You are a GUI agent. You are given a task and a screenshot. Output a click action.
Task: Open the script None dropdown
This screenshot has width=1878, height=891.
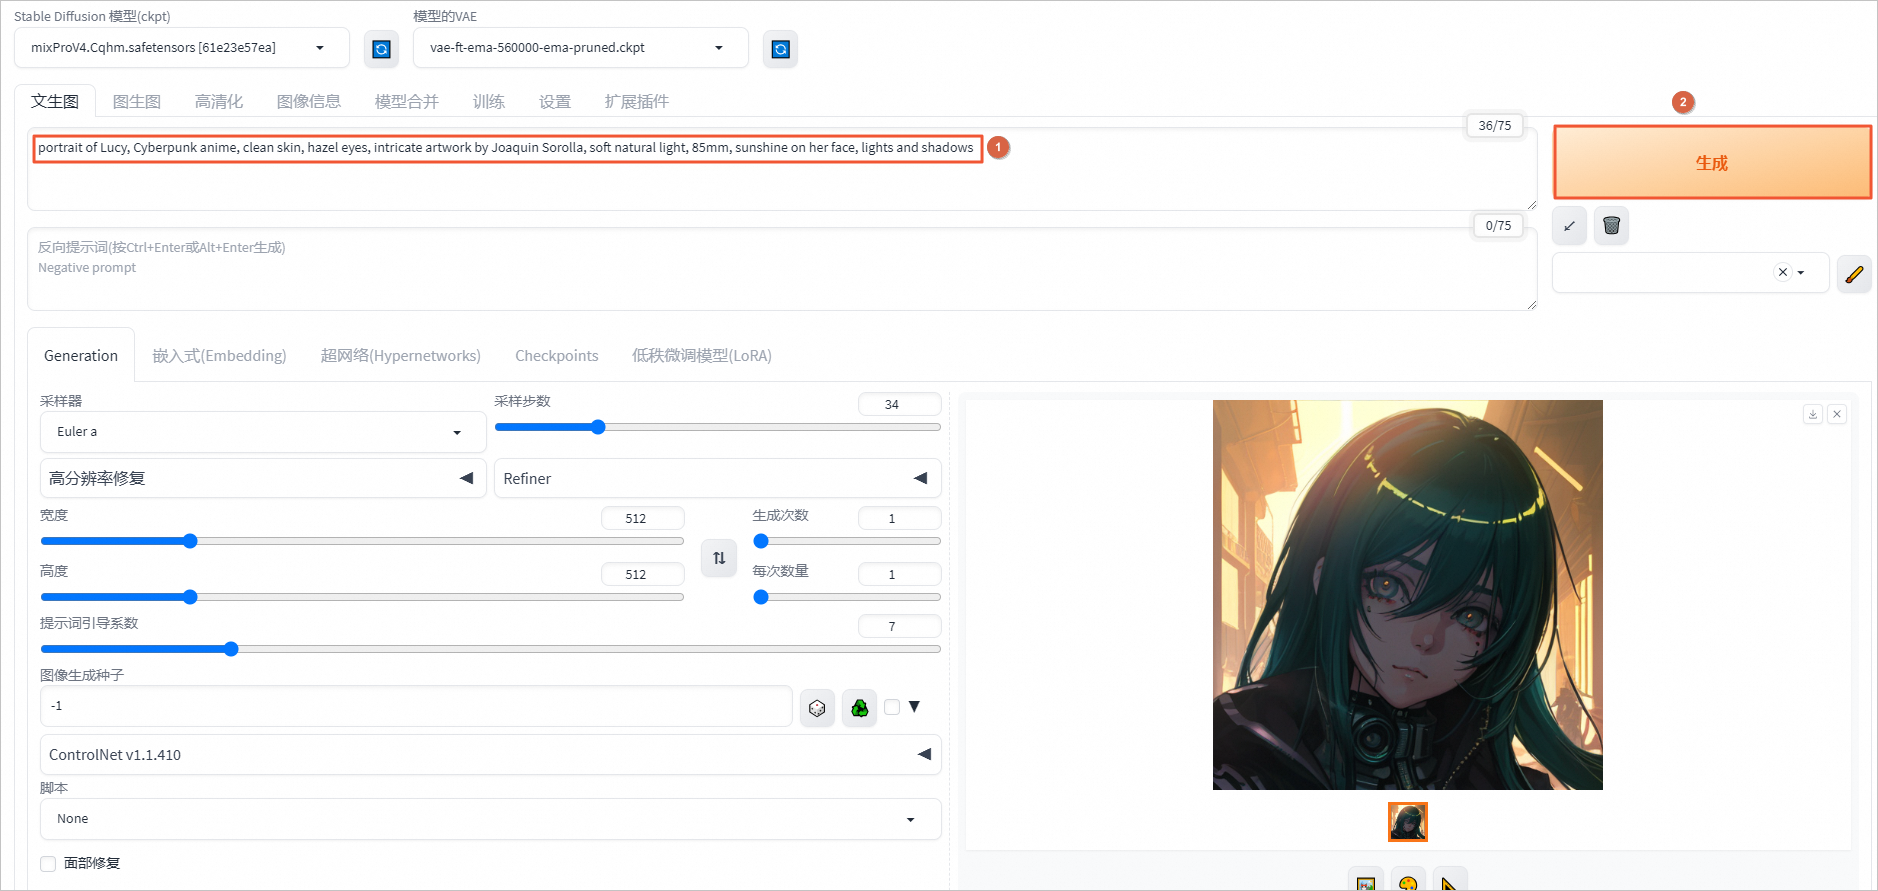click(490, 819)
